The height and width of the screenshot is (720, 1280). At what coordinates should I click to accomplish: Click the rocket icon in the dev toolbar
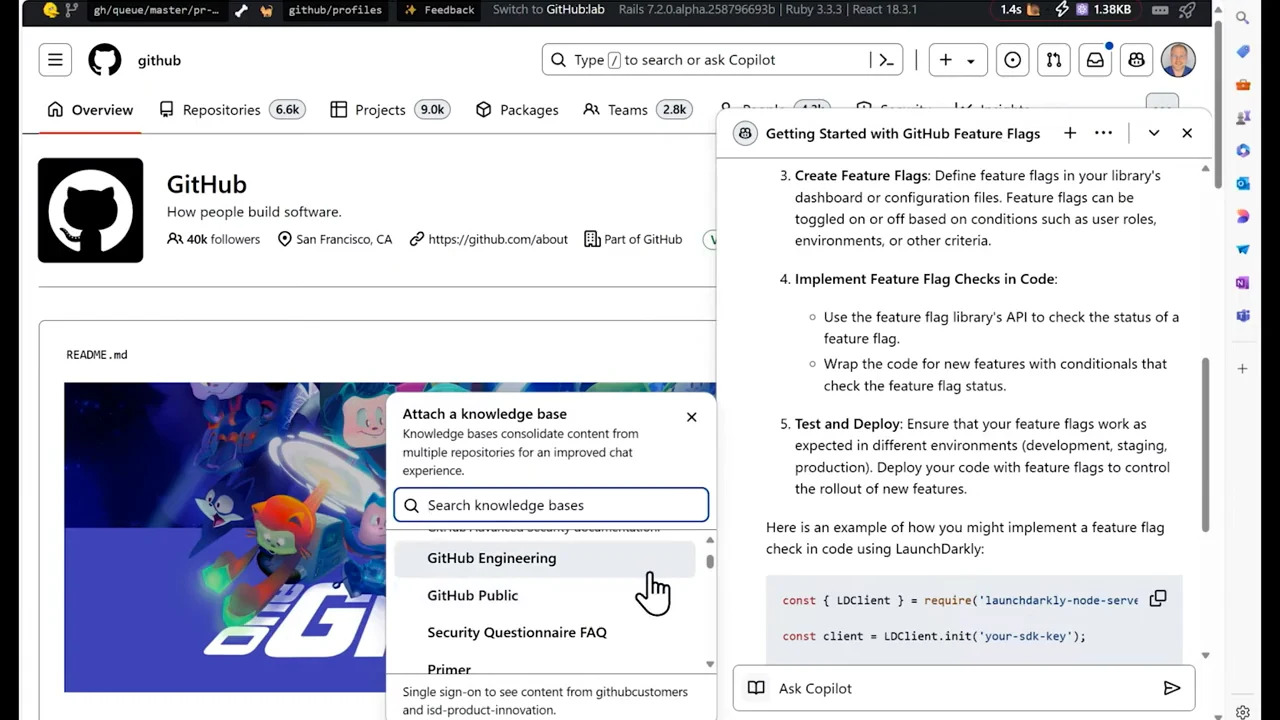coord(1187,10)
